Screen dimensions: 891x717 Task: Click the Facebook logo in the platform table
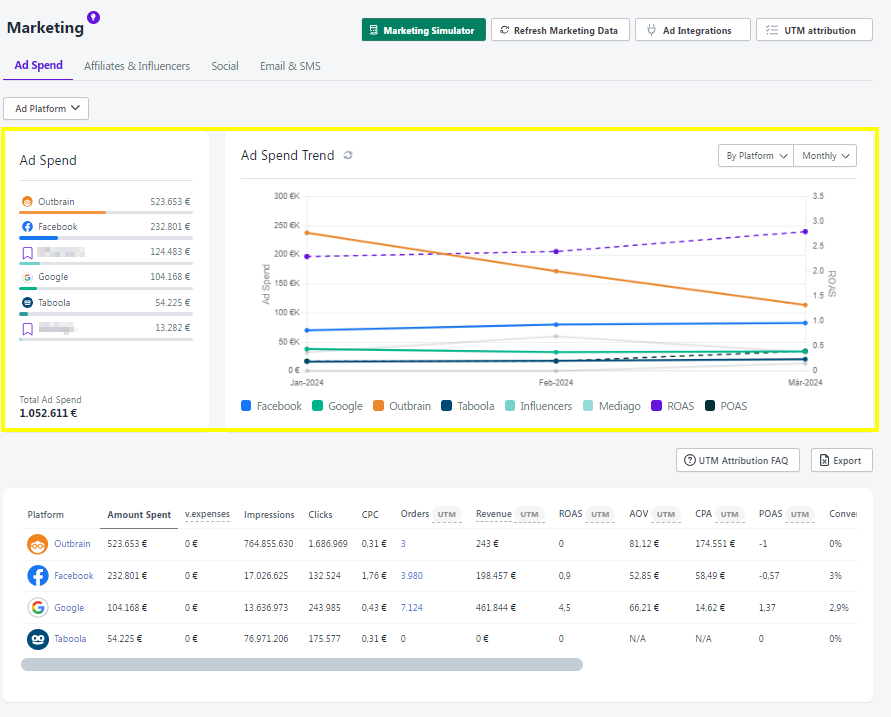[38, 576]
